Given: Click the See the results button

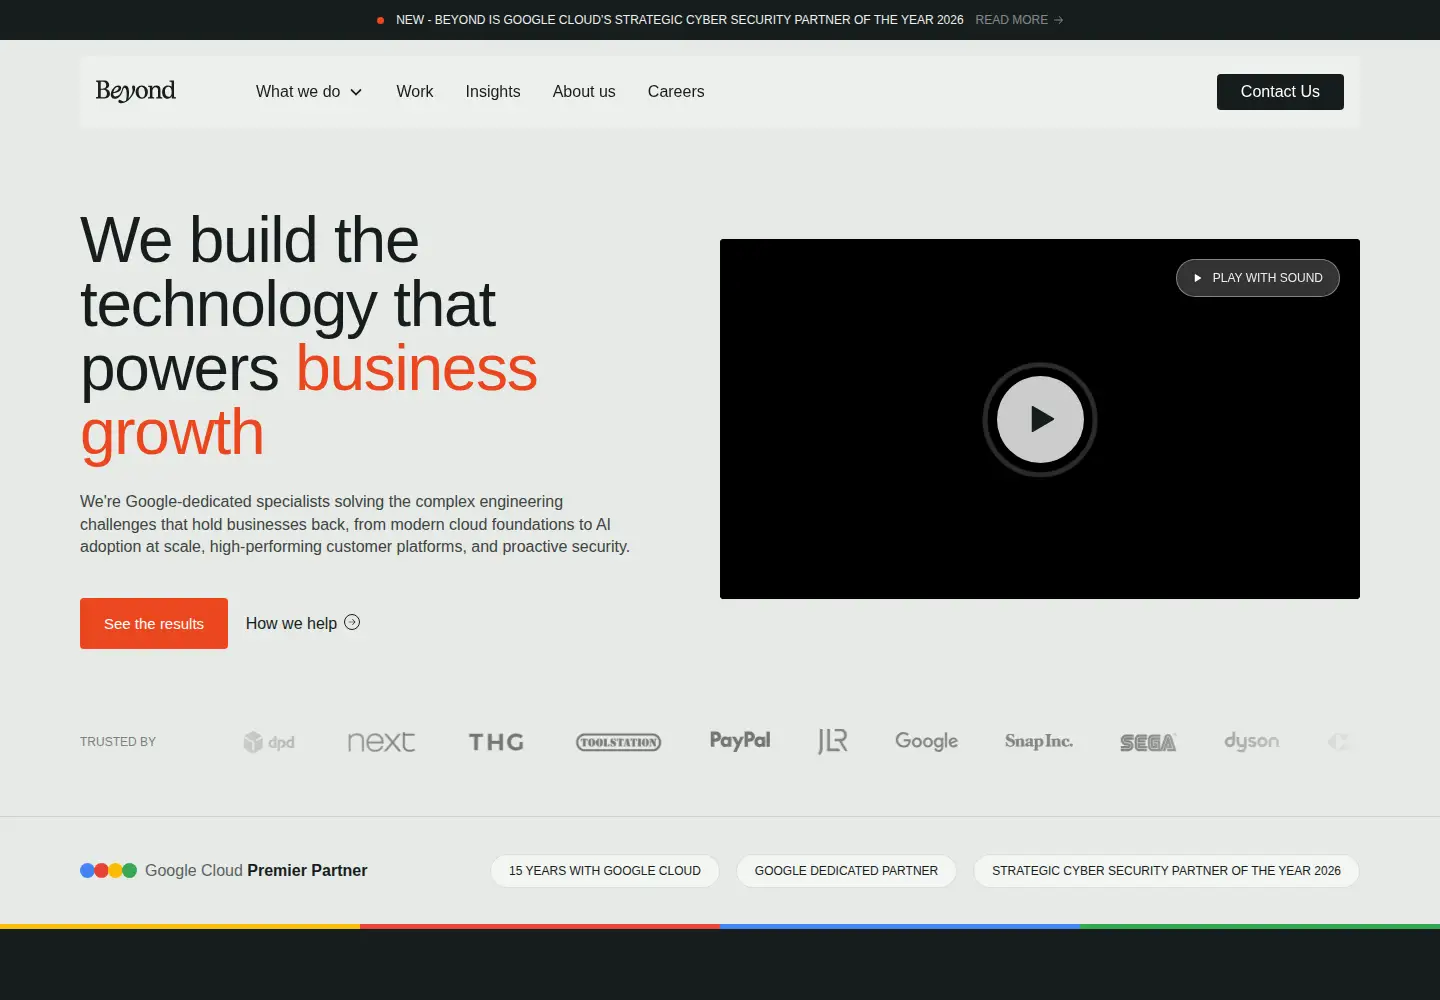Looking at the screenshot, I should [x=154, y=623].
